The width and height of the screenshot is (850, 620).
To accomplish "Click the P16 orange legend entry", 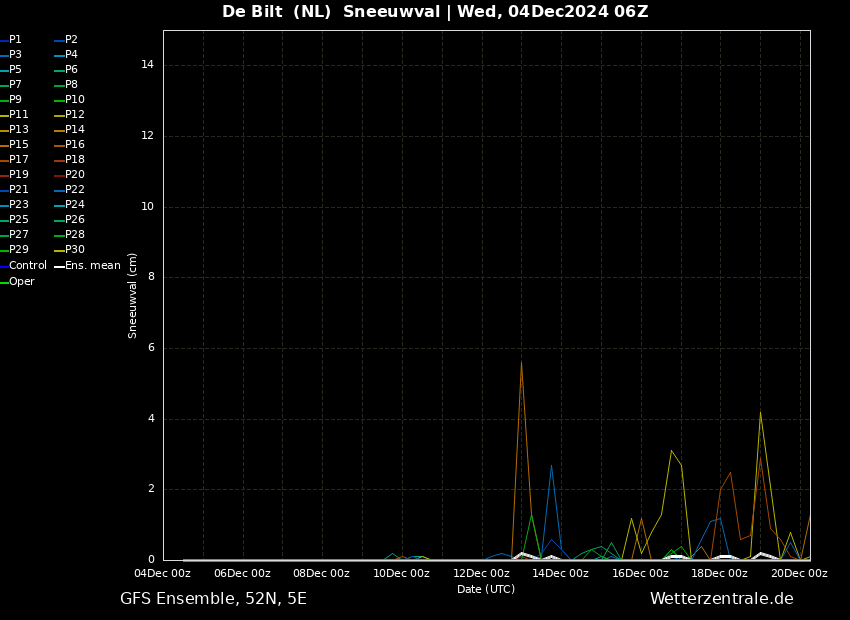I will [x=74, y=145].
